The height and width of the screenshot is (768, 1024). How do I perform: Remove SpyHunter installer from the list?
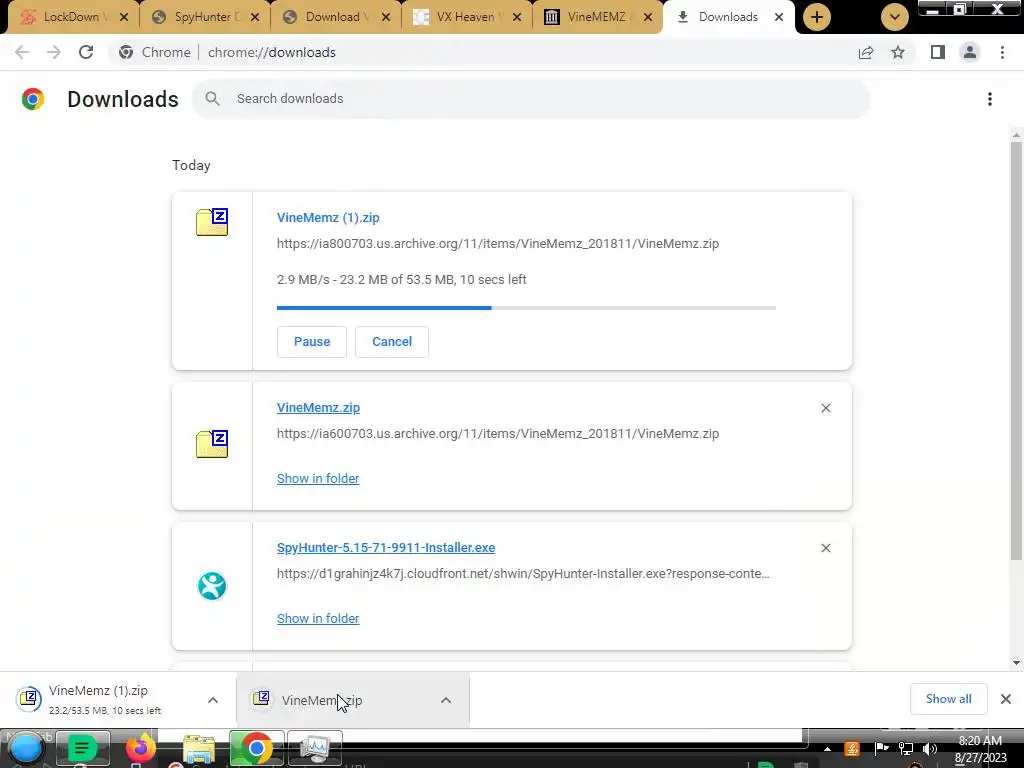click(825, 548)
